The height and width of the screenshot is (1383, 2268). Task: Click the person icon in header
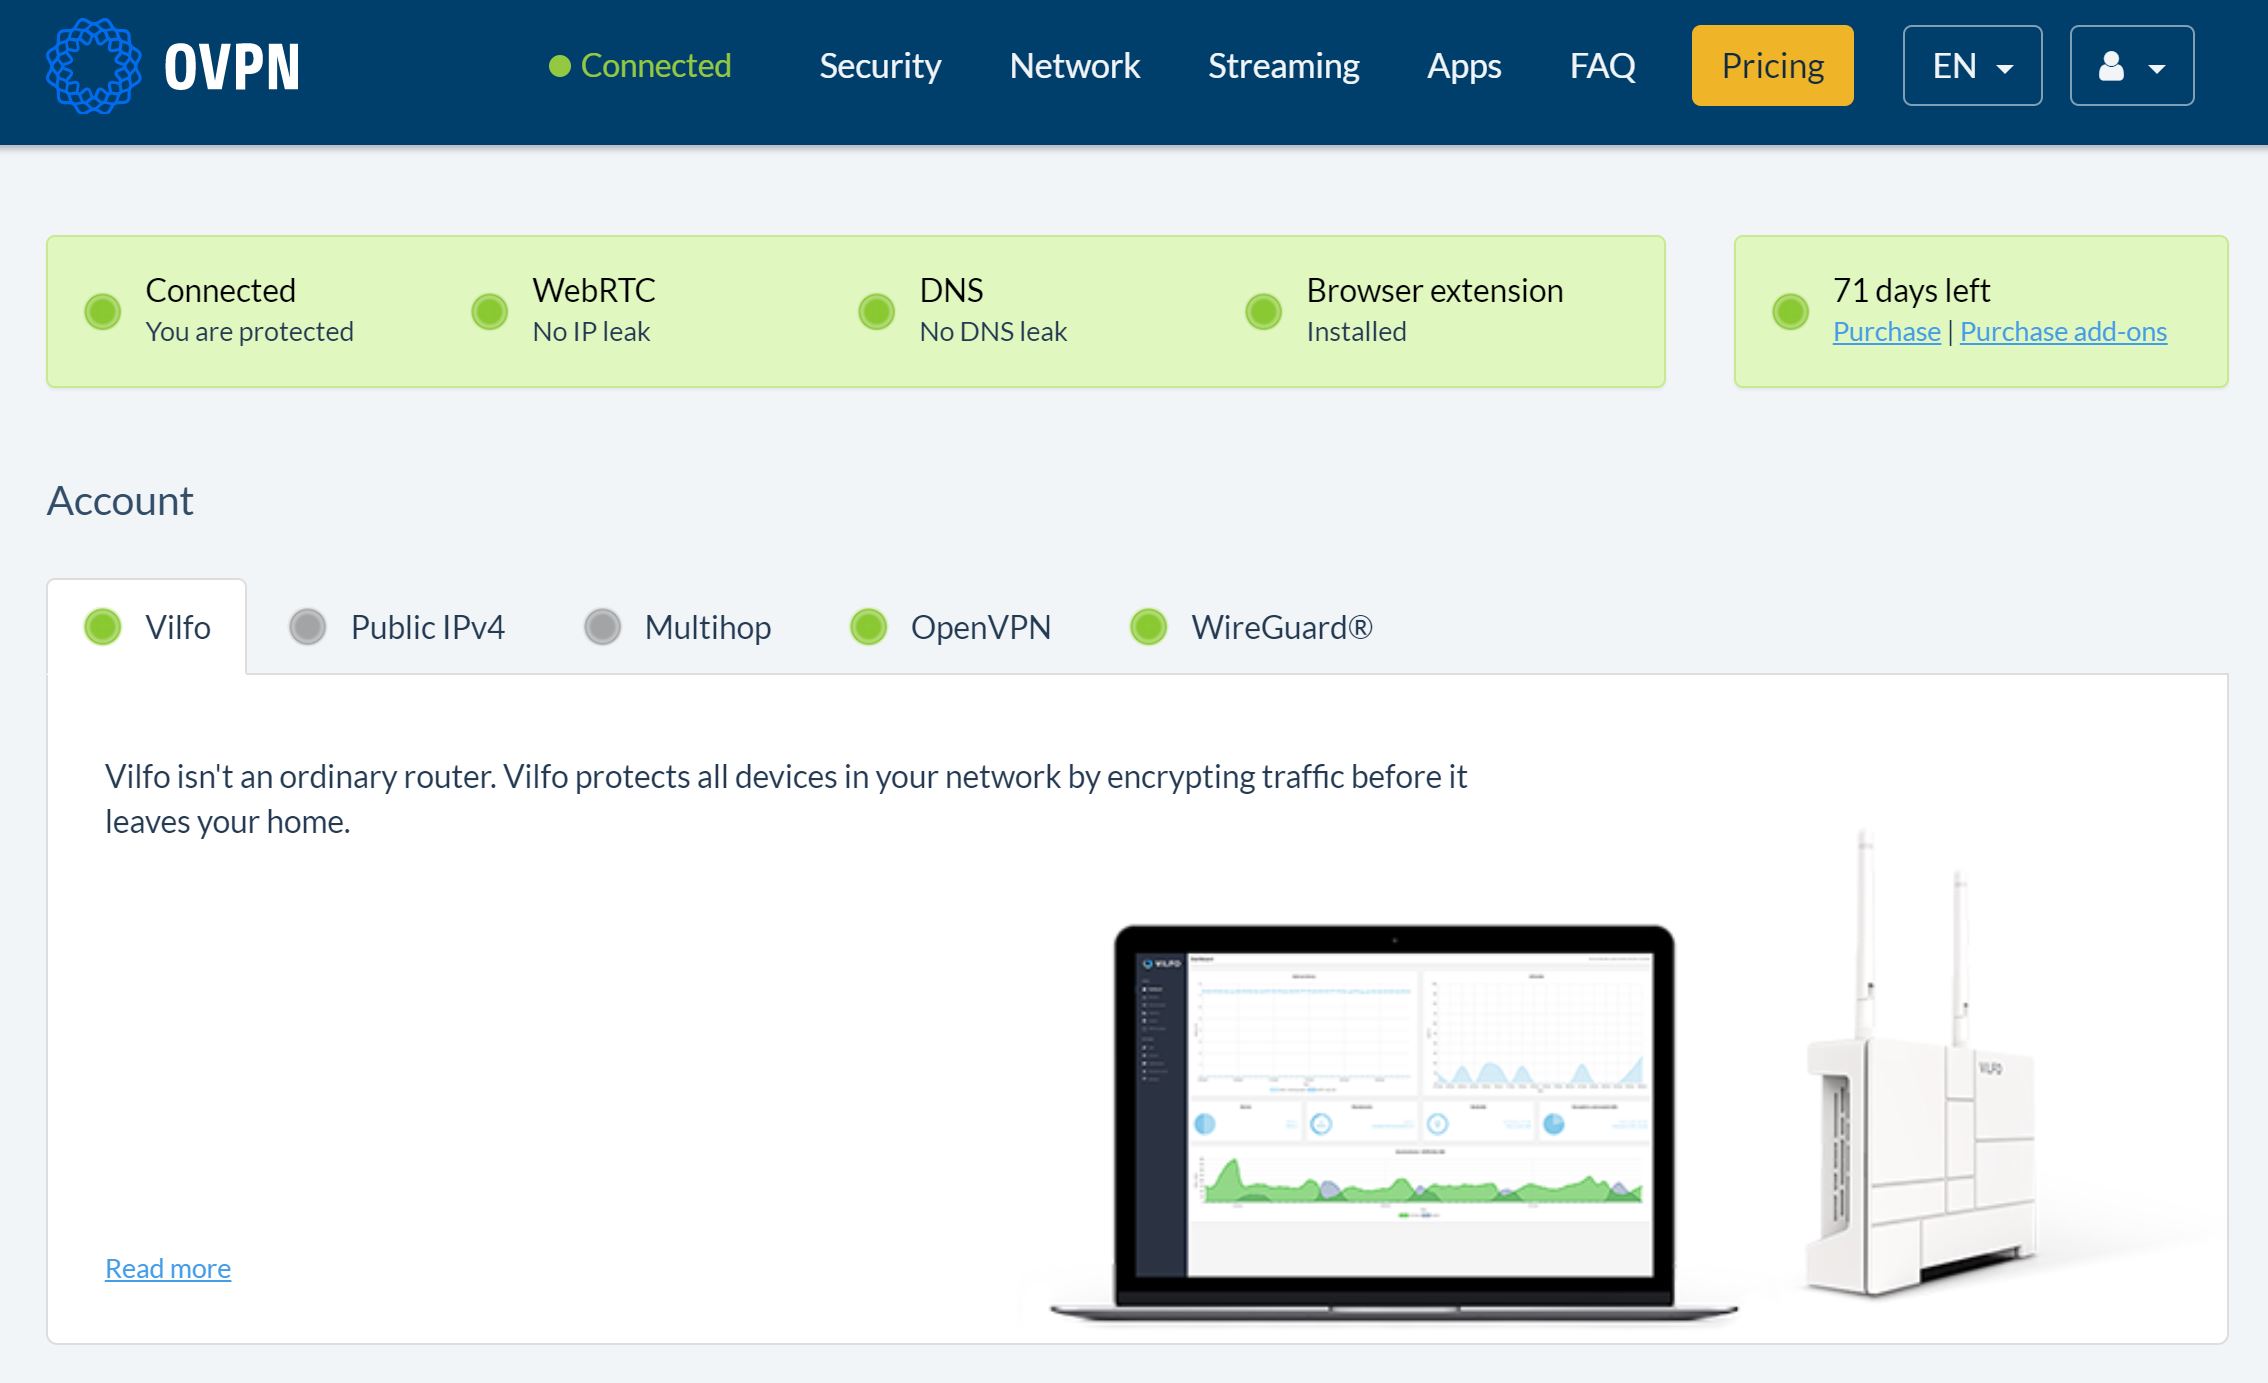pyautogui.click(x=2111, y=66)
